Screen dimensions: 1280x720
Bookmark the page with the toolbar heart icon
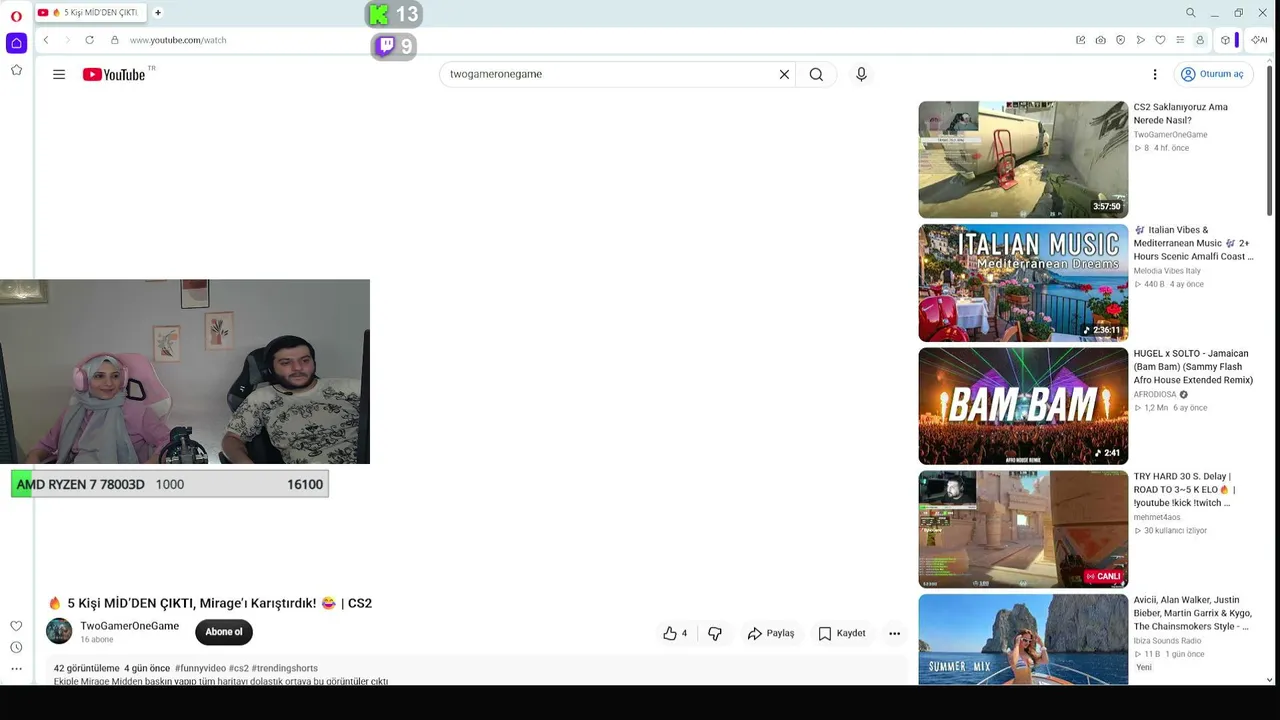tap(1160, 40)
